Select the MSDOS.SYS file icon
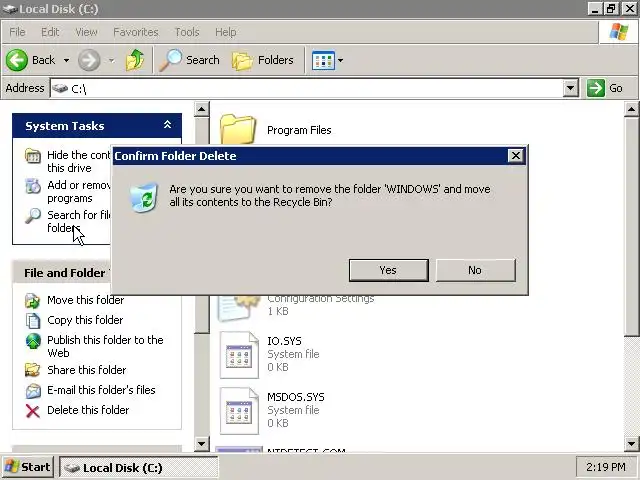The image size is (640, 480). point(239,411)
